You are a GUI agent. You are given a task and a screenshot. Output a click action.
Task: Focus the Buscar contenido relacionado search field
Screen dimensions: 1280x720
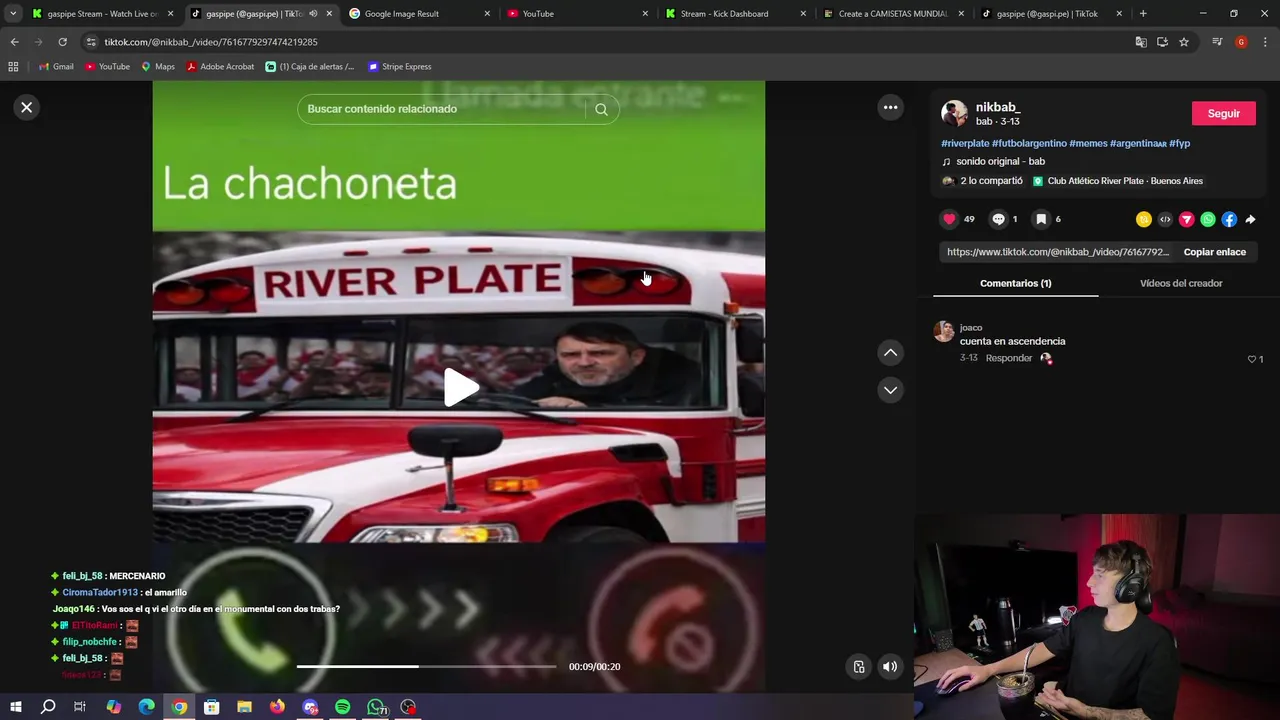[x=440, y=109]
